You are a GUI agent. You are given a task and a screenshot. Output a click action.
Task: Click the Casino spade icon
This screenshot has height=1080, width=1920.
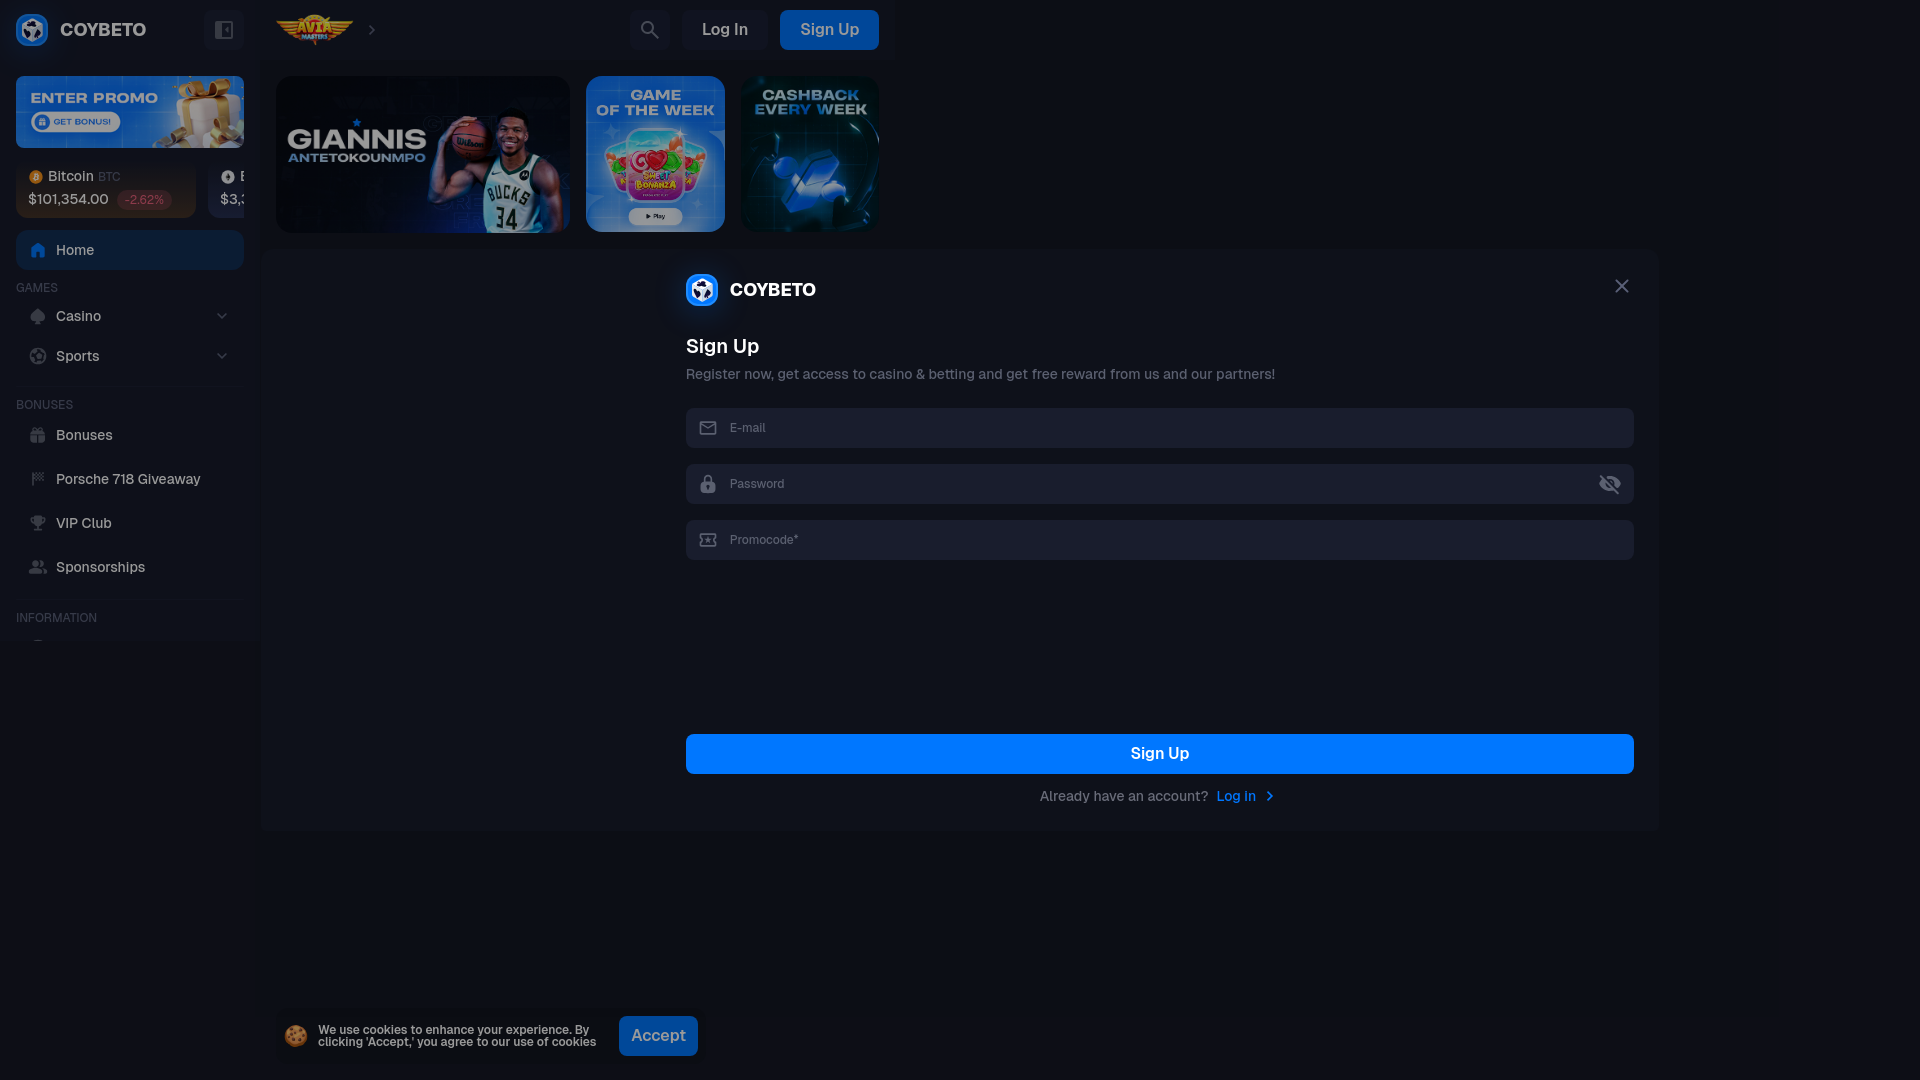coord(38,316)
